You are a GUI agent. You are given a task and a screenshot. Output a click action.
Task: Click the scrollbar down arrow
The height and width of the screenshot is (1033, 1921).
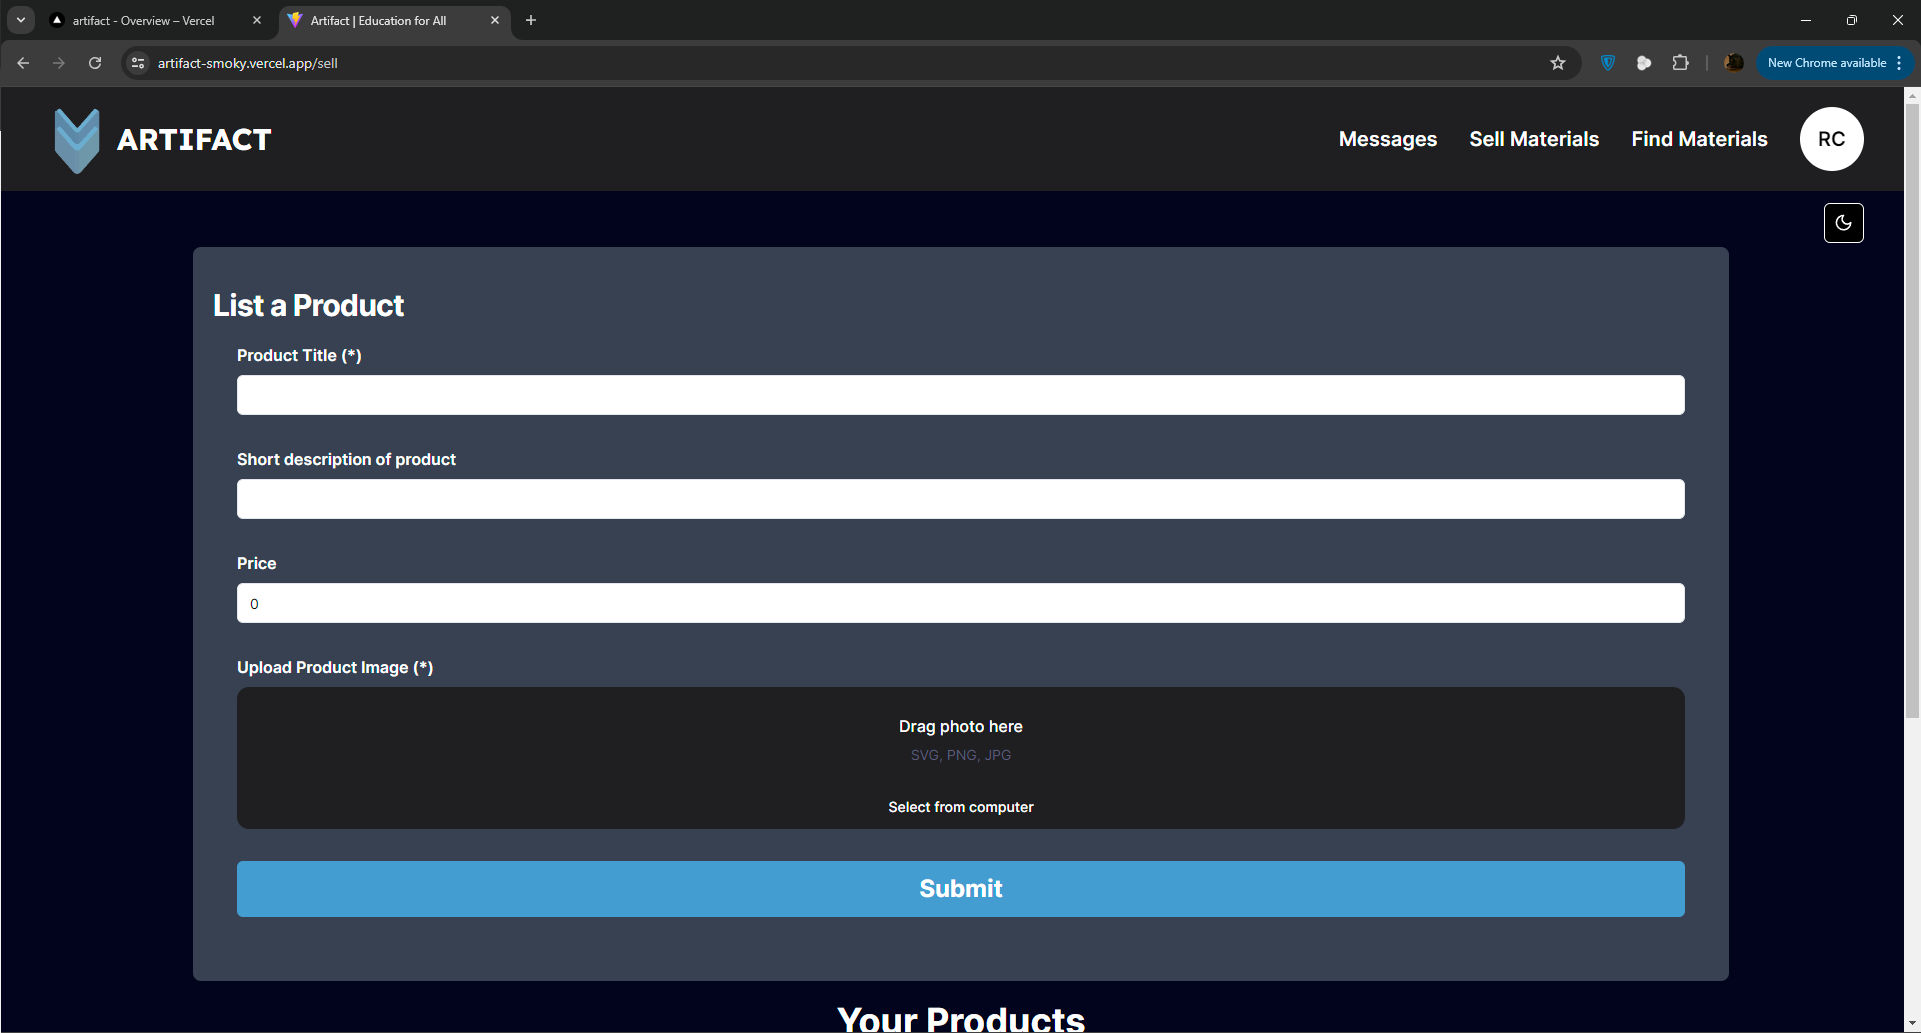tap(1912, 1024)
